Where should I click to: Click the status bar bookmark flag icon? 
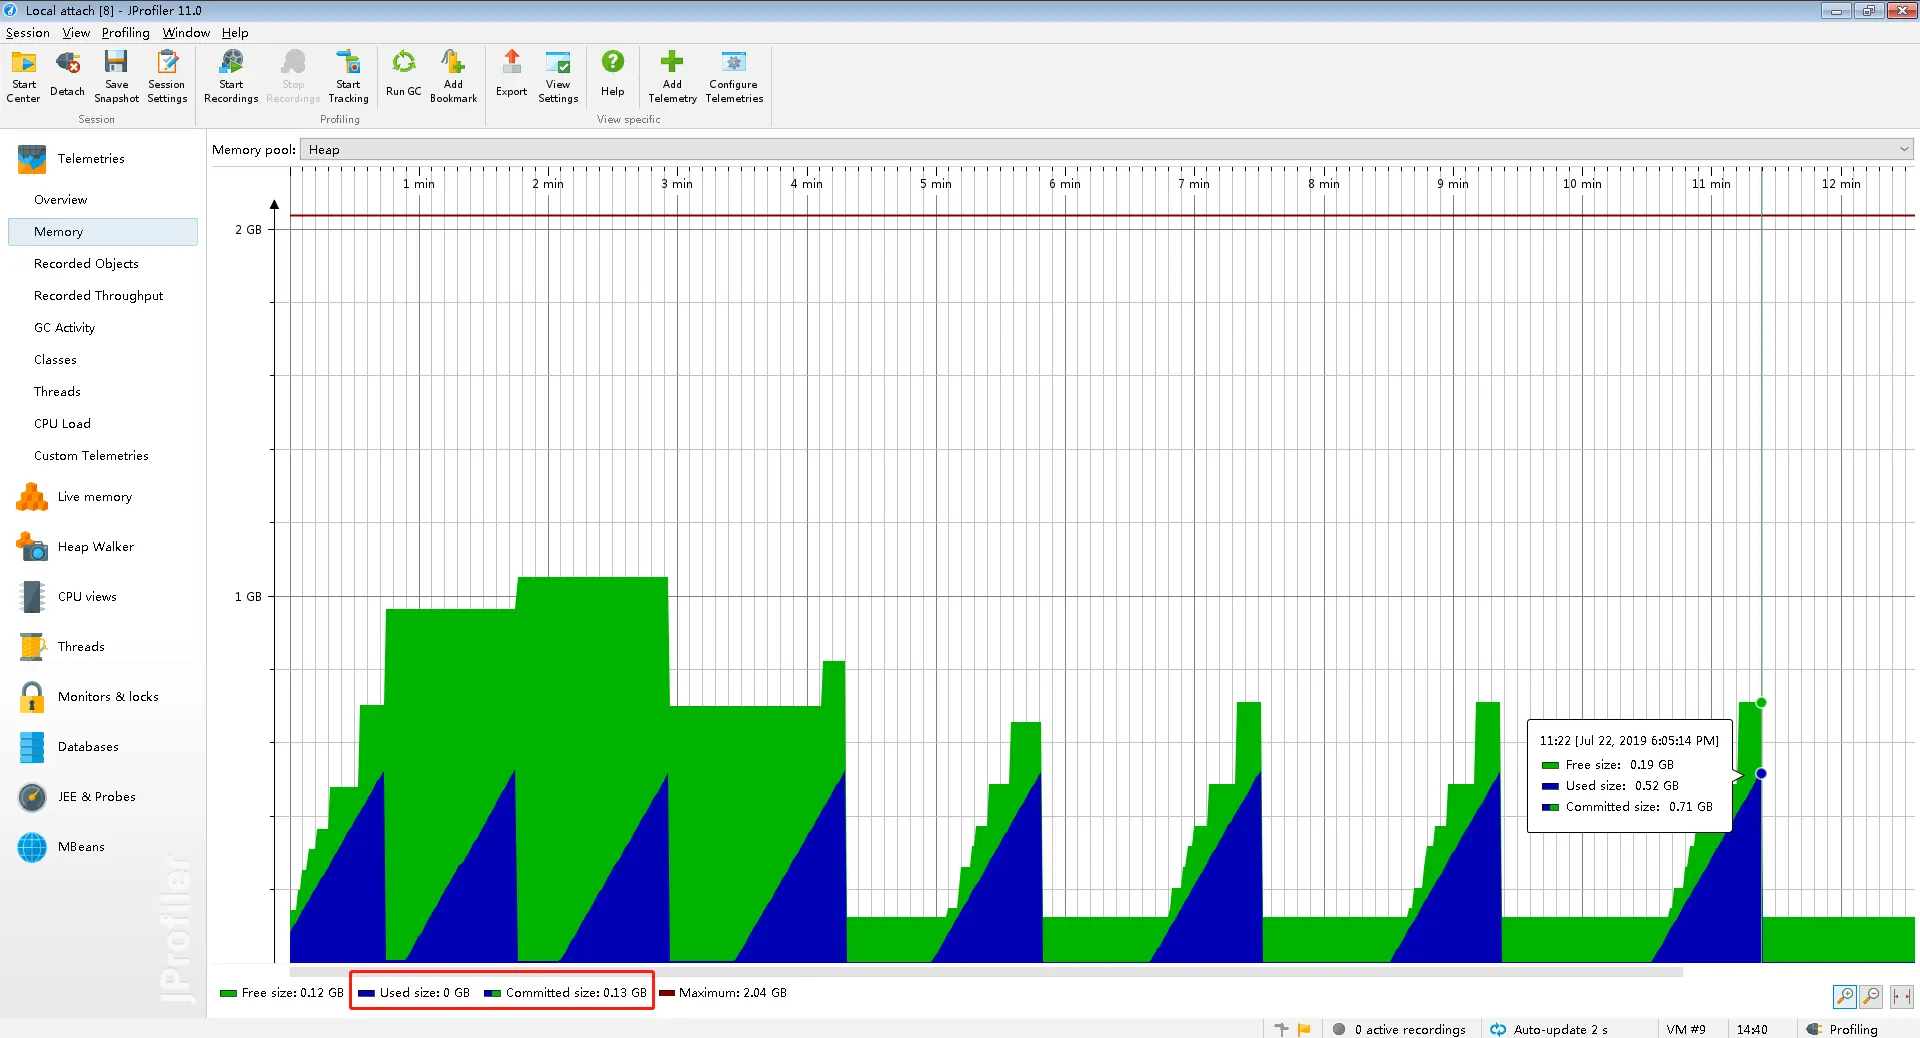click(1304, 1029)
